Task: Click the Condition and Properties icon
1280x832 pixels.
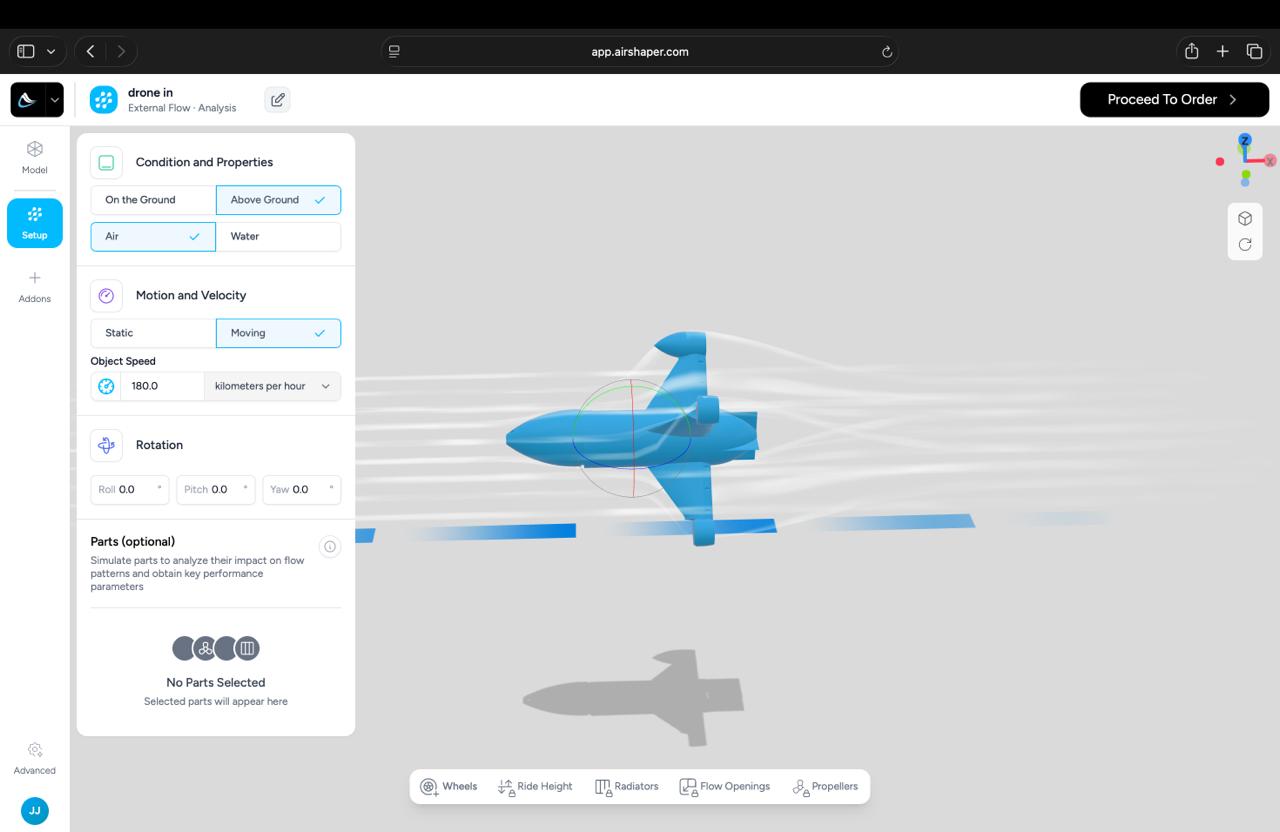Action: coord(107,163)
